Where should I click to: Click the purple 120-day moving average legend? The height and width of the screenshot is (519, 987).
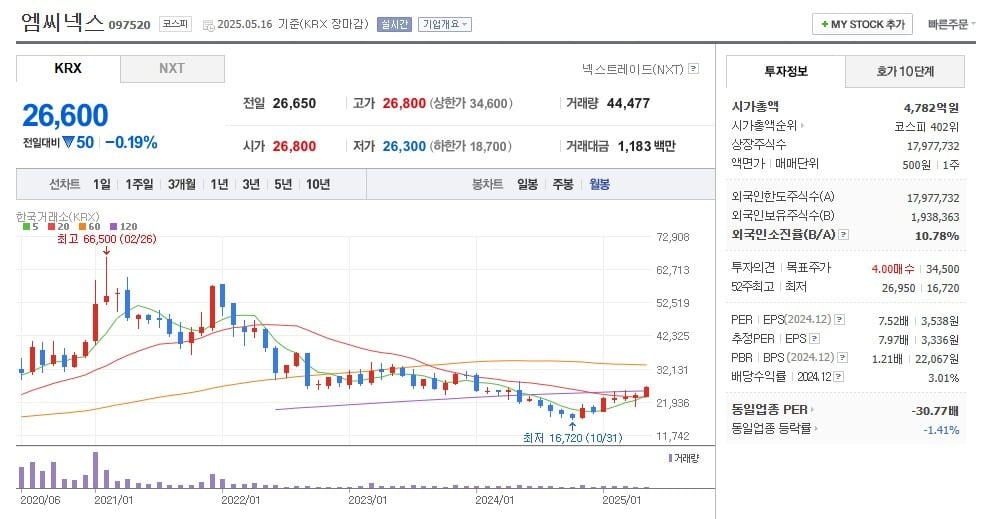[x=123, y=226]
